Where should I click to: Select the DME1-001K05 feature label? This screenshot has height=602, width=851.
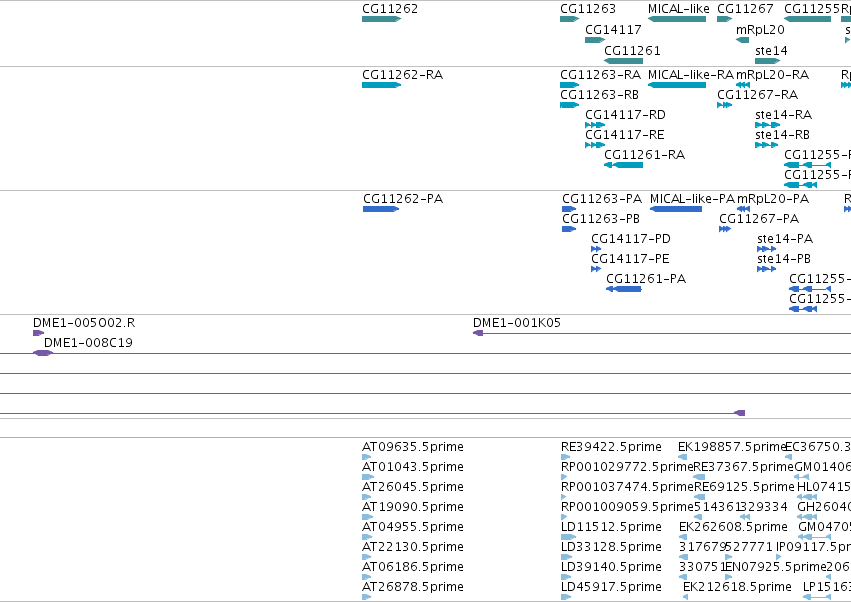(x=517, y=323)
